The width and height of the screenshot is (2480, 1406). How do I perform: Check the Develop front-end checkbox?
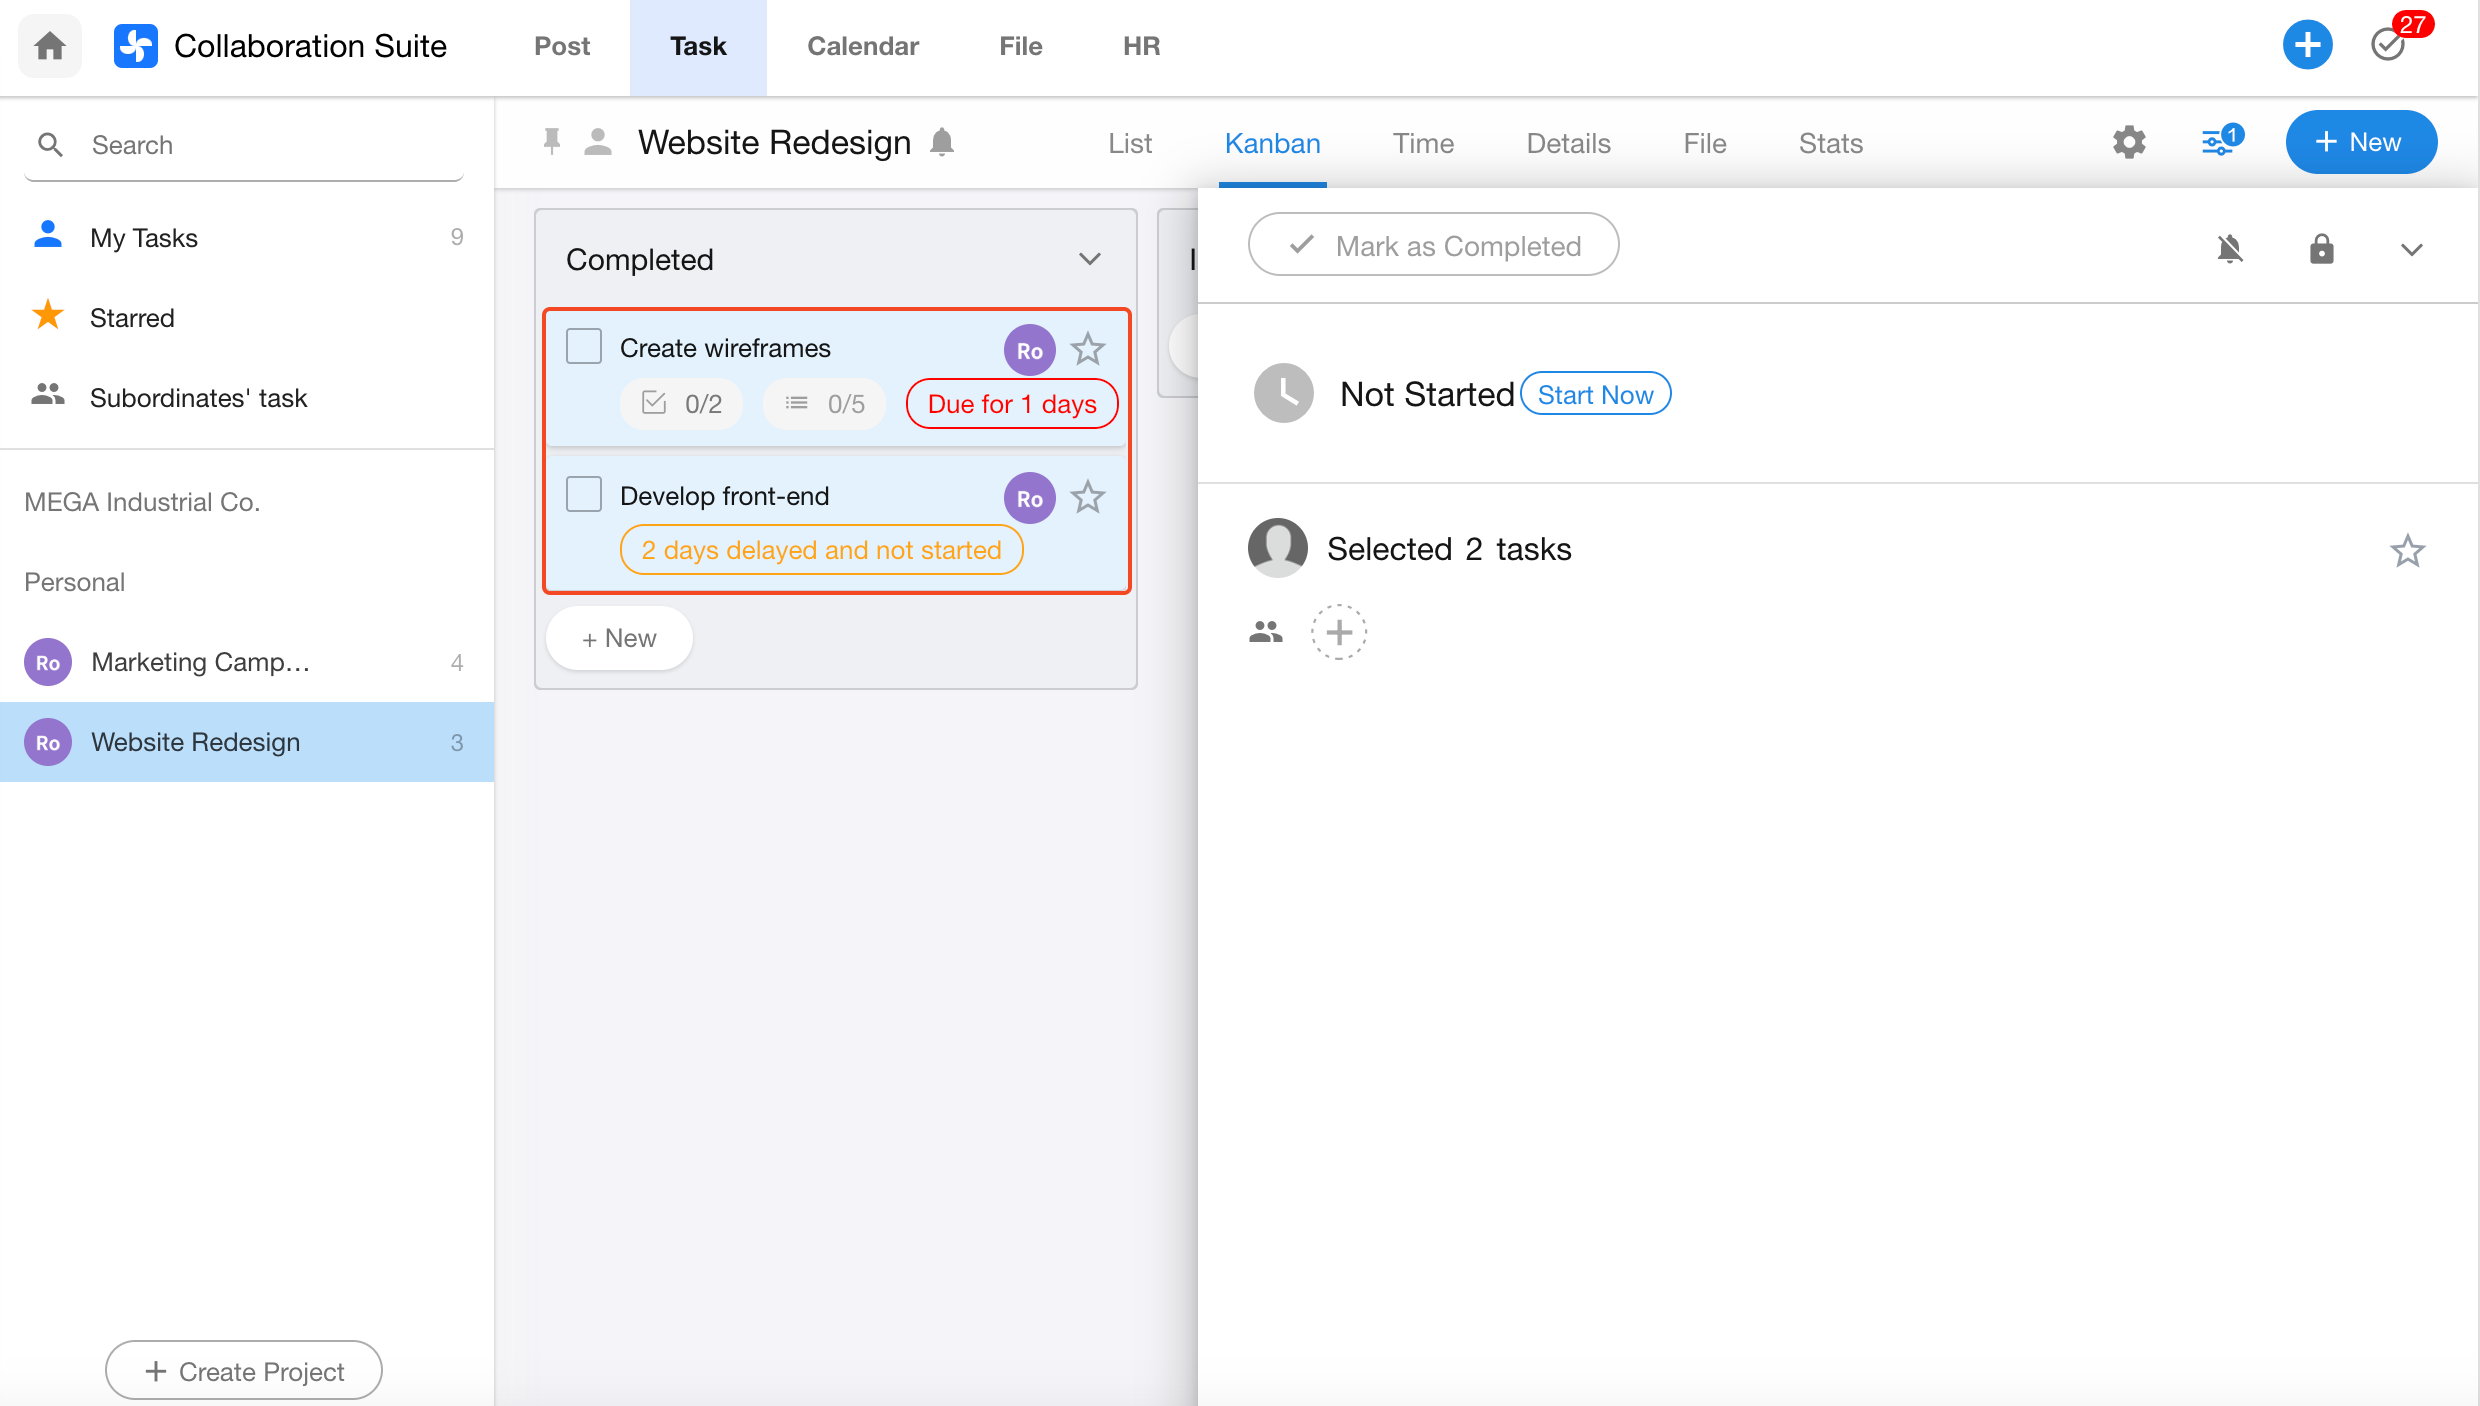click(x=584, y=495)
